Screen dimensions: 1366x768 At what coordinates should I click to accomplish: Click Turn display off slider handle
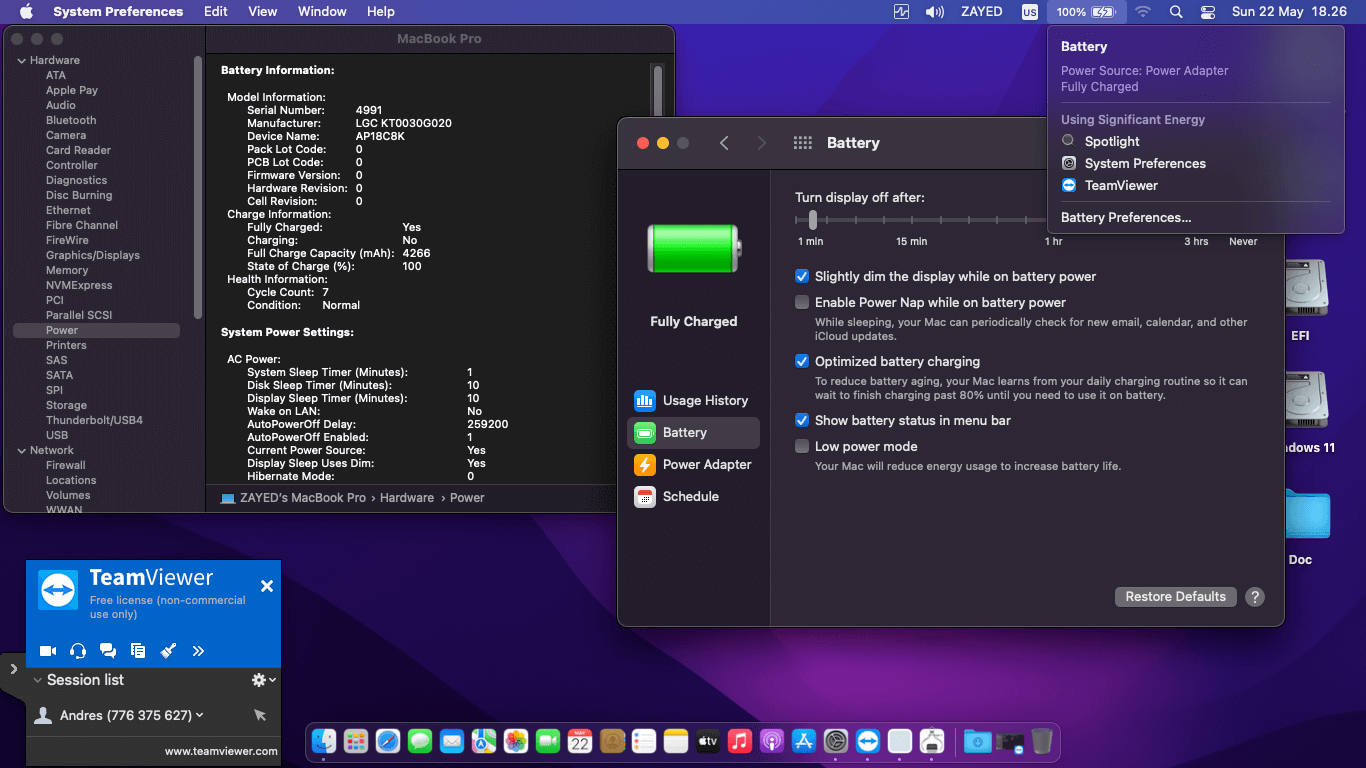(x=813, y=219)
